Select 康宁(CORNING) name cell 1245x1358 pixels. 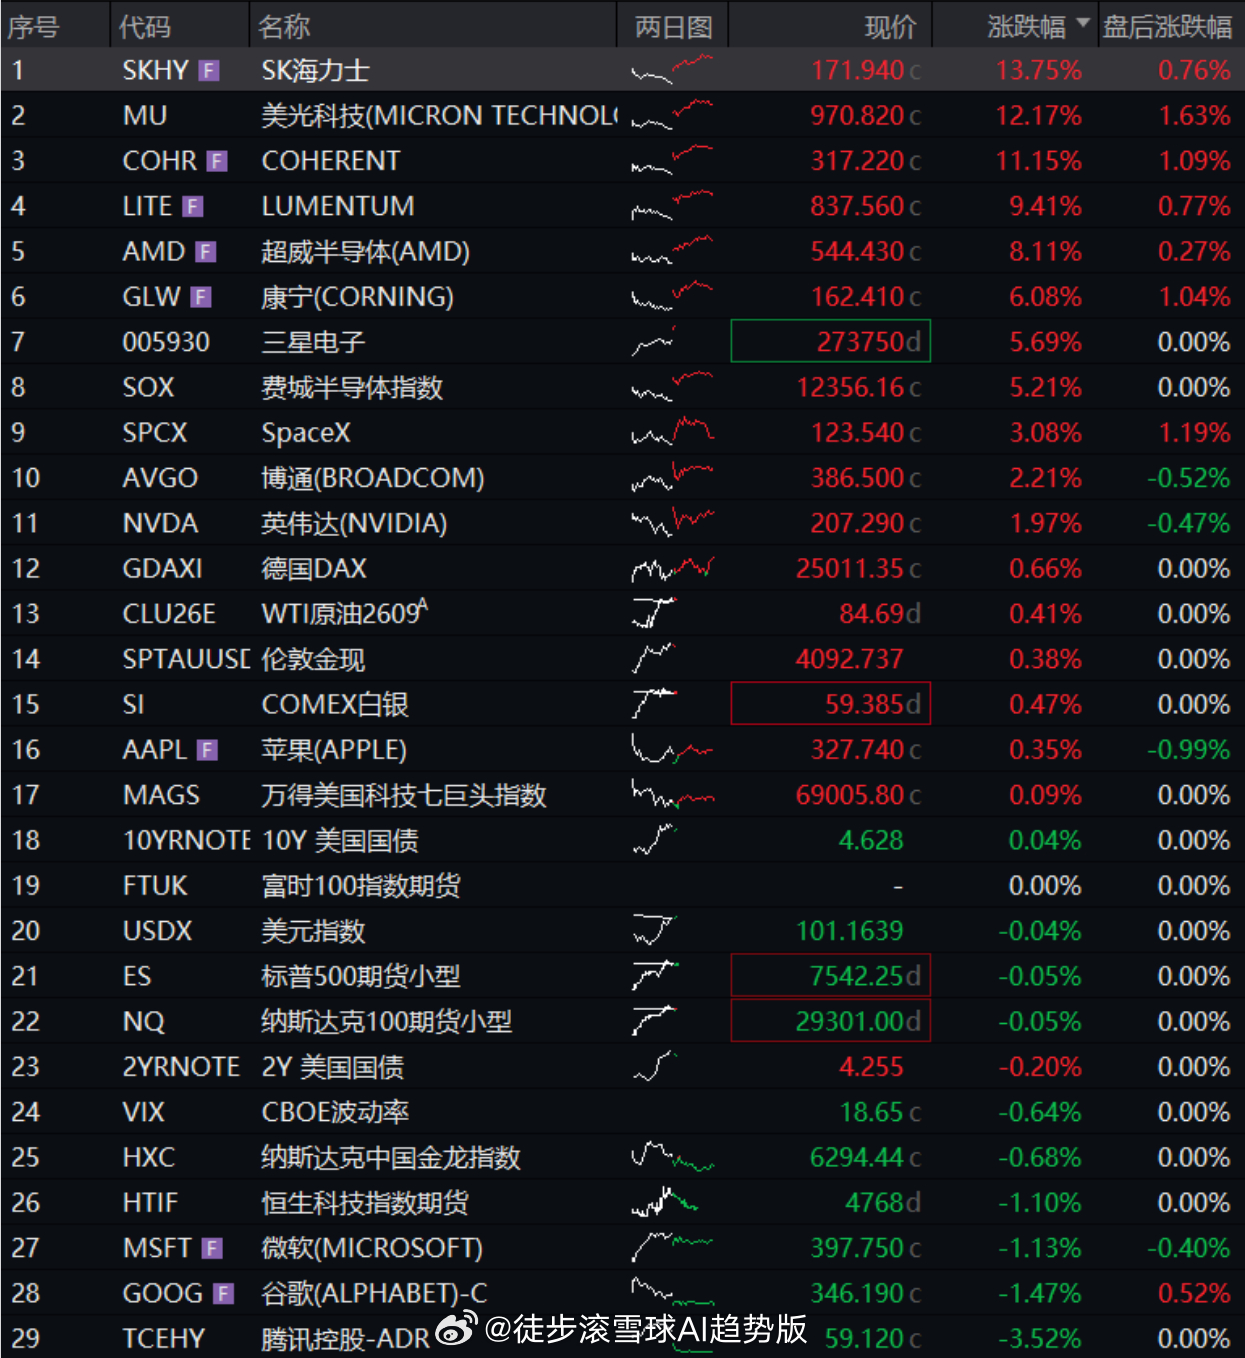[x=357, y=297]
